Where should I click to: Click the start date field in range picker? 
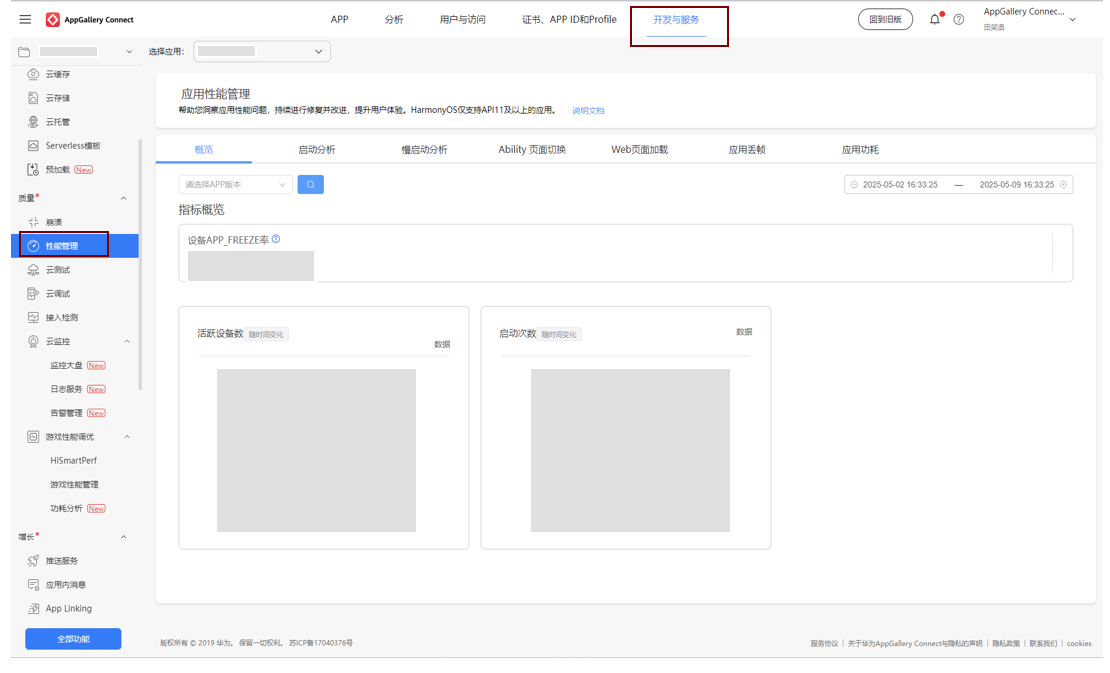(x=900, y=185)
